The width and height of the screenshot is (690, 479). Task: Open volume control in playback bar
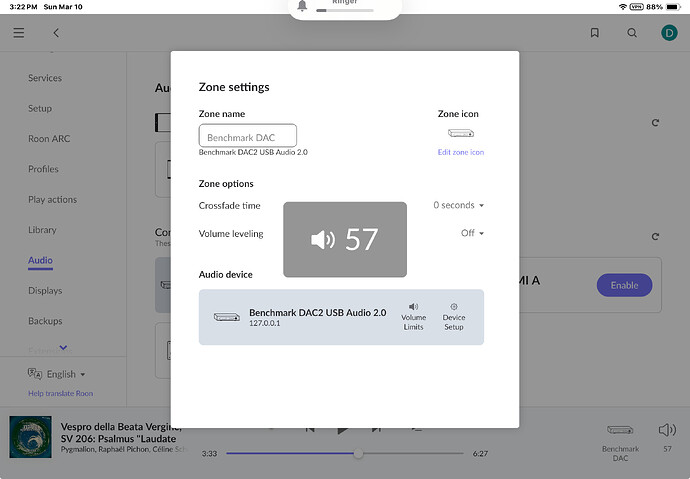click(667, 430)
